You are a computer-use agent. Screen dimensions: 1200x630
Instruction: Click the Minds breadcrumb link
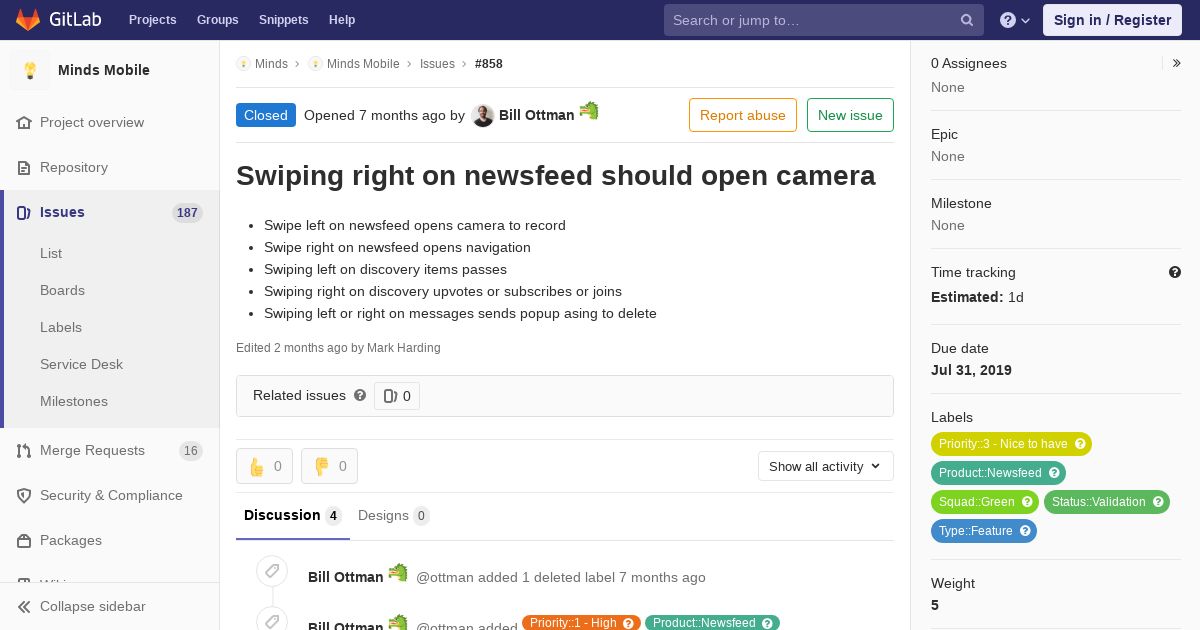(271, 64)
